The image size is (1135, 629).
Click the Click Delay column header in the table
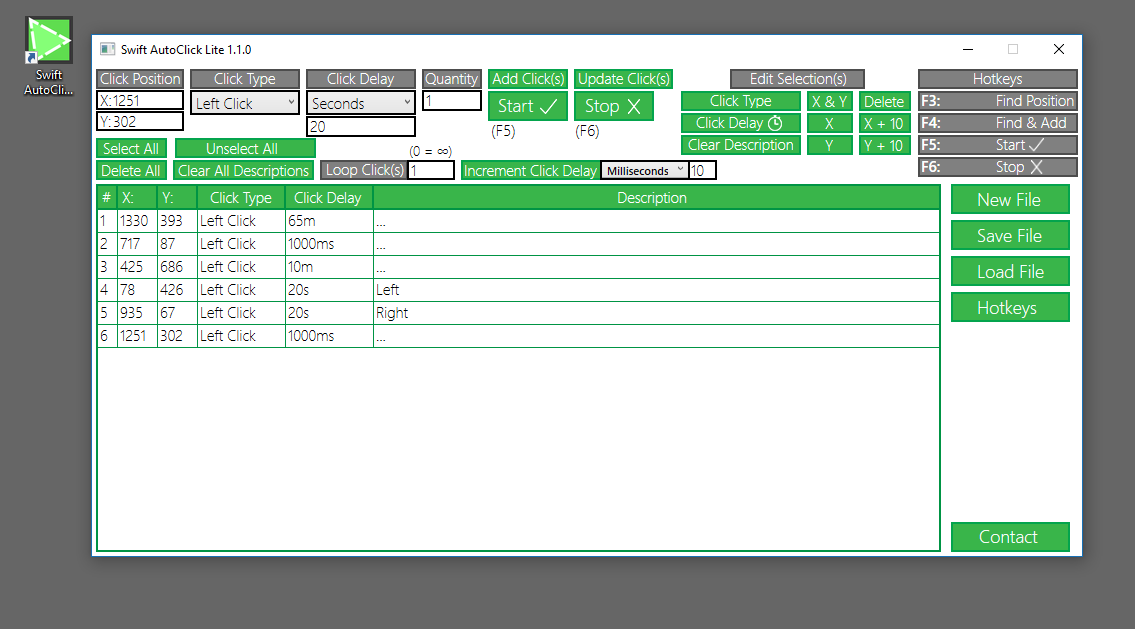(329, 198)
